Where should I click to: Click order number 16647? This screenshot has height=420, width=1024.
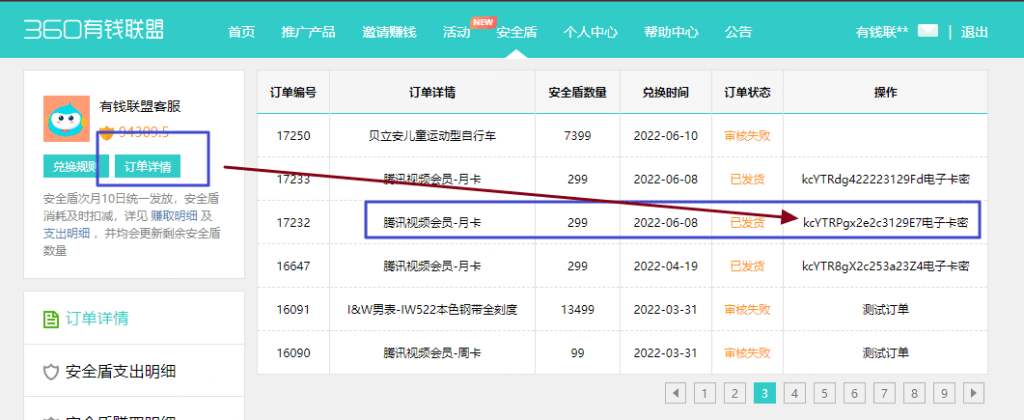click(293, 266)
